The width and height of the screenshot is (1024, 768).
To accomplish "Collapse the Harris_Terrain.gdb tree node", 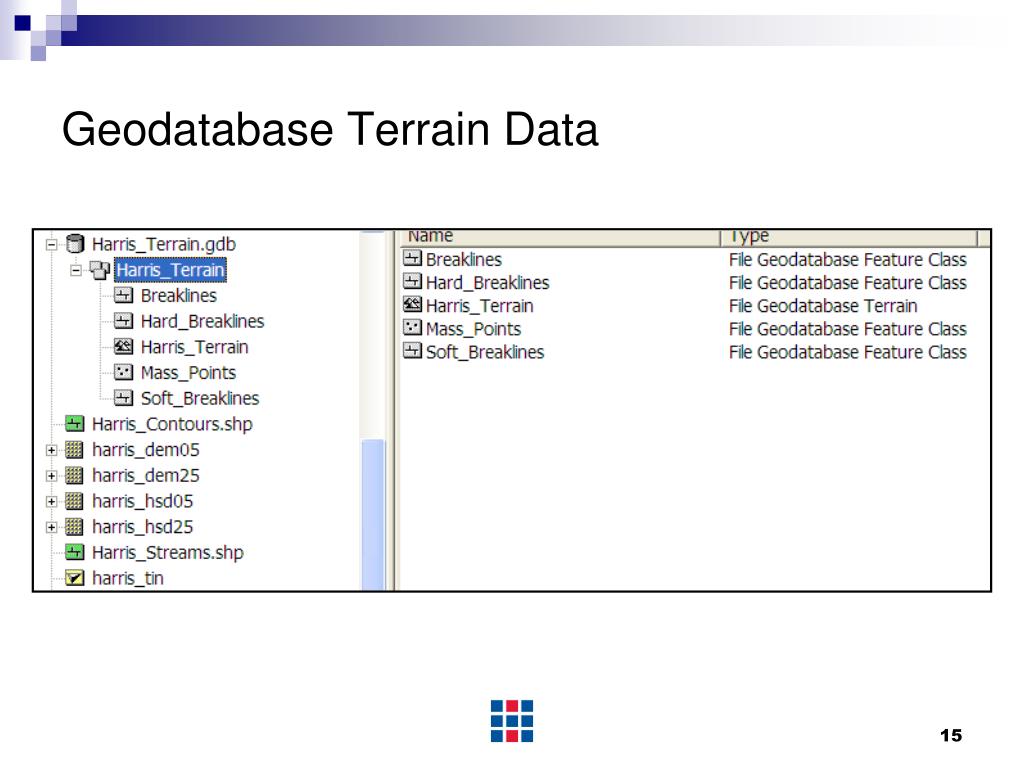I will tap(51, 245).
